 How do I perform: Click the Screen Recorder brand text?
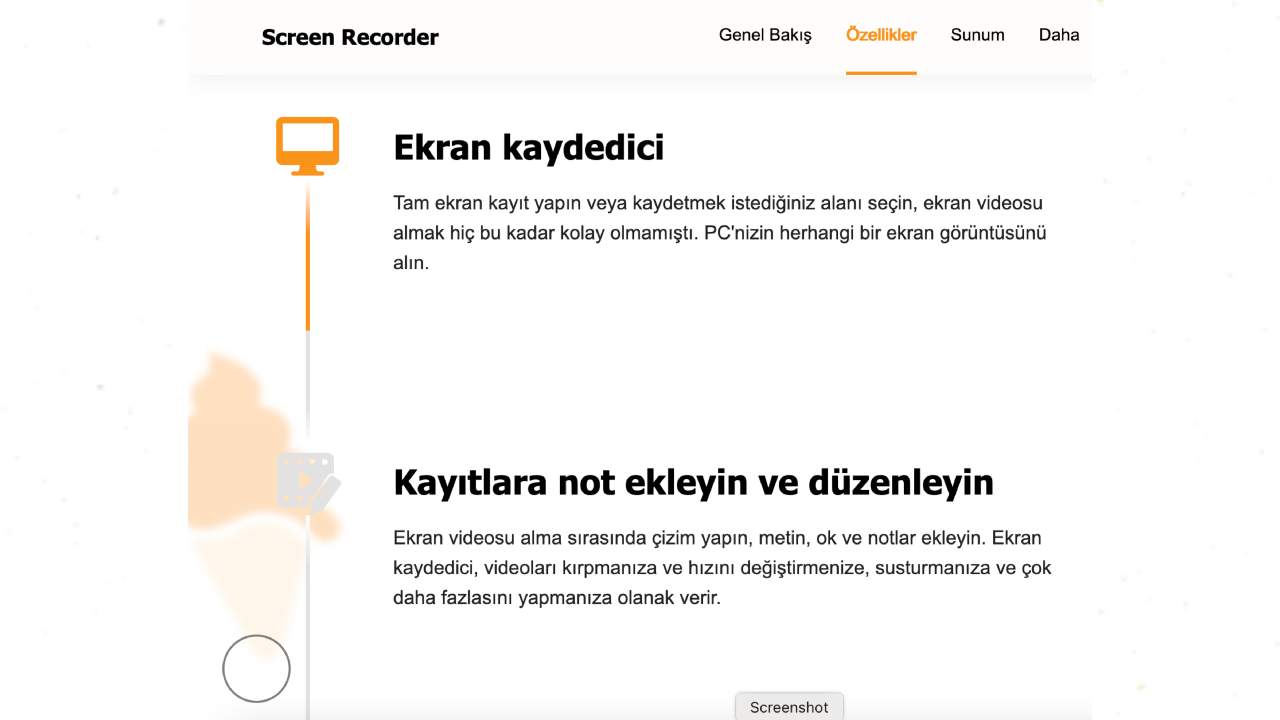pyautogui.click(x=350, y=37)
